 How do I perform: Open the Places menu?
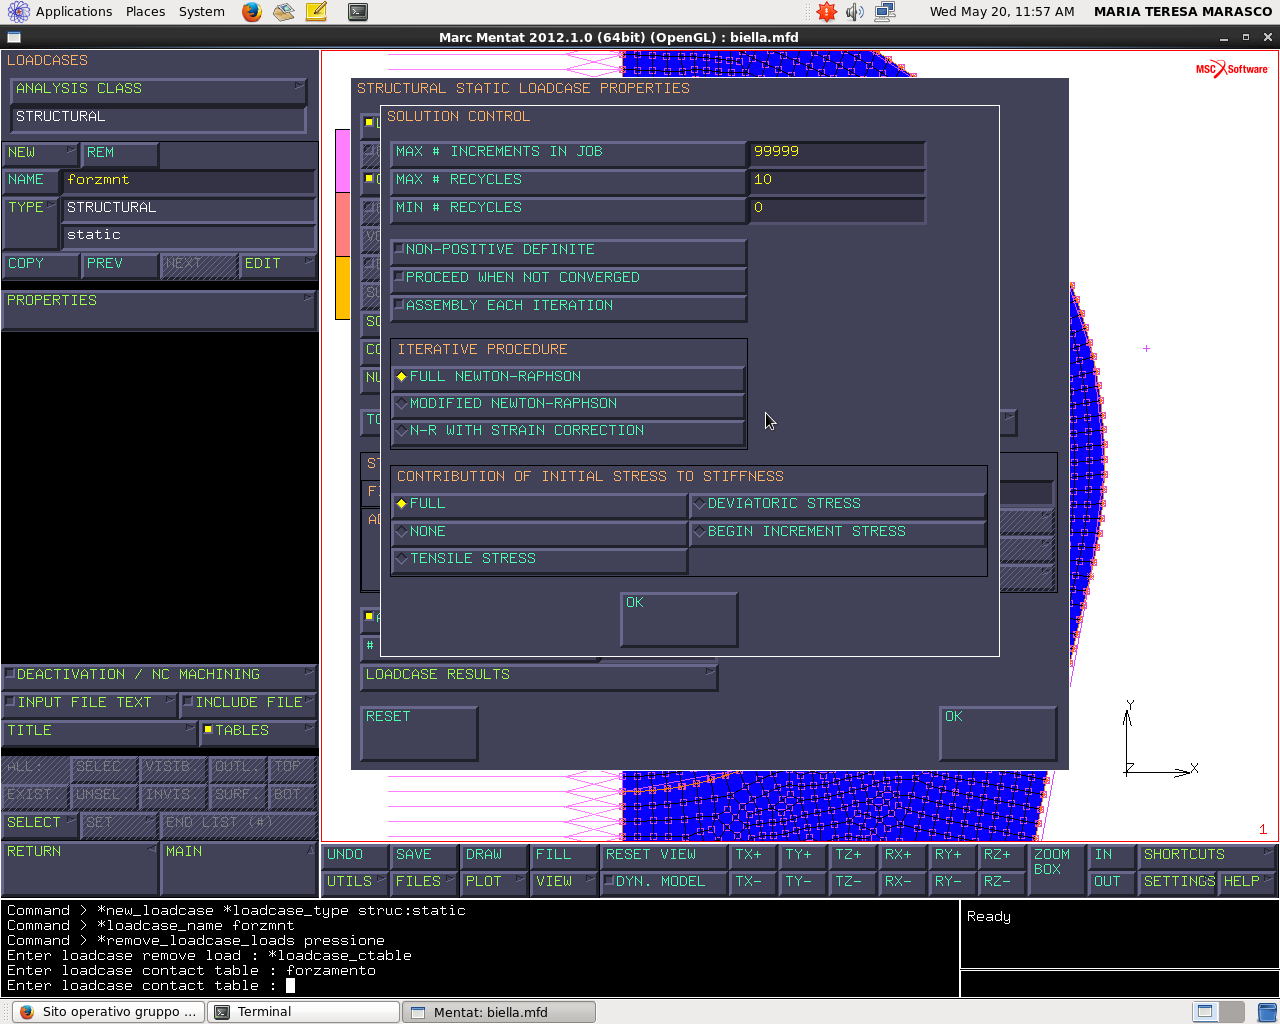pos(145,12)
